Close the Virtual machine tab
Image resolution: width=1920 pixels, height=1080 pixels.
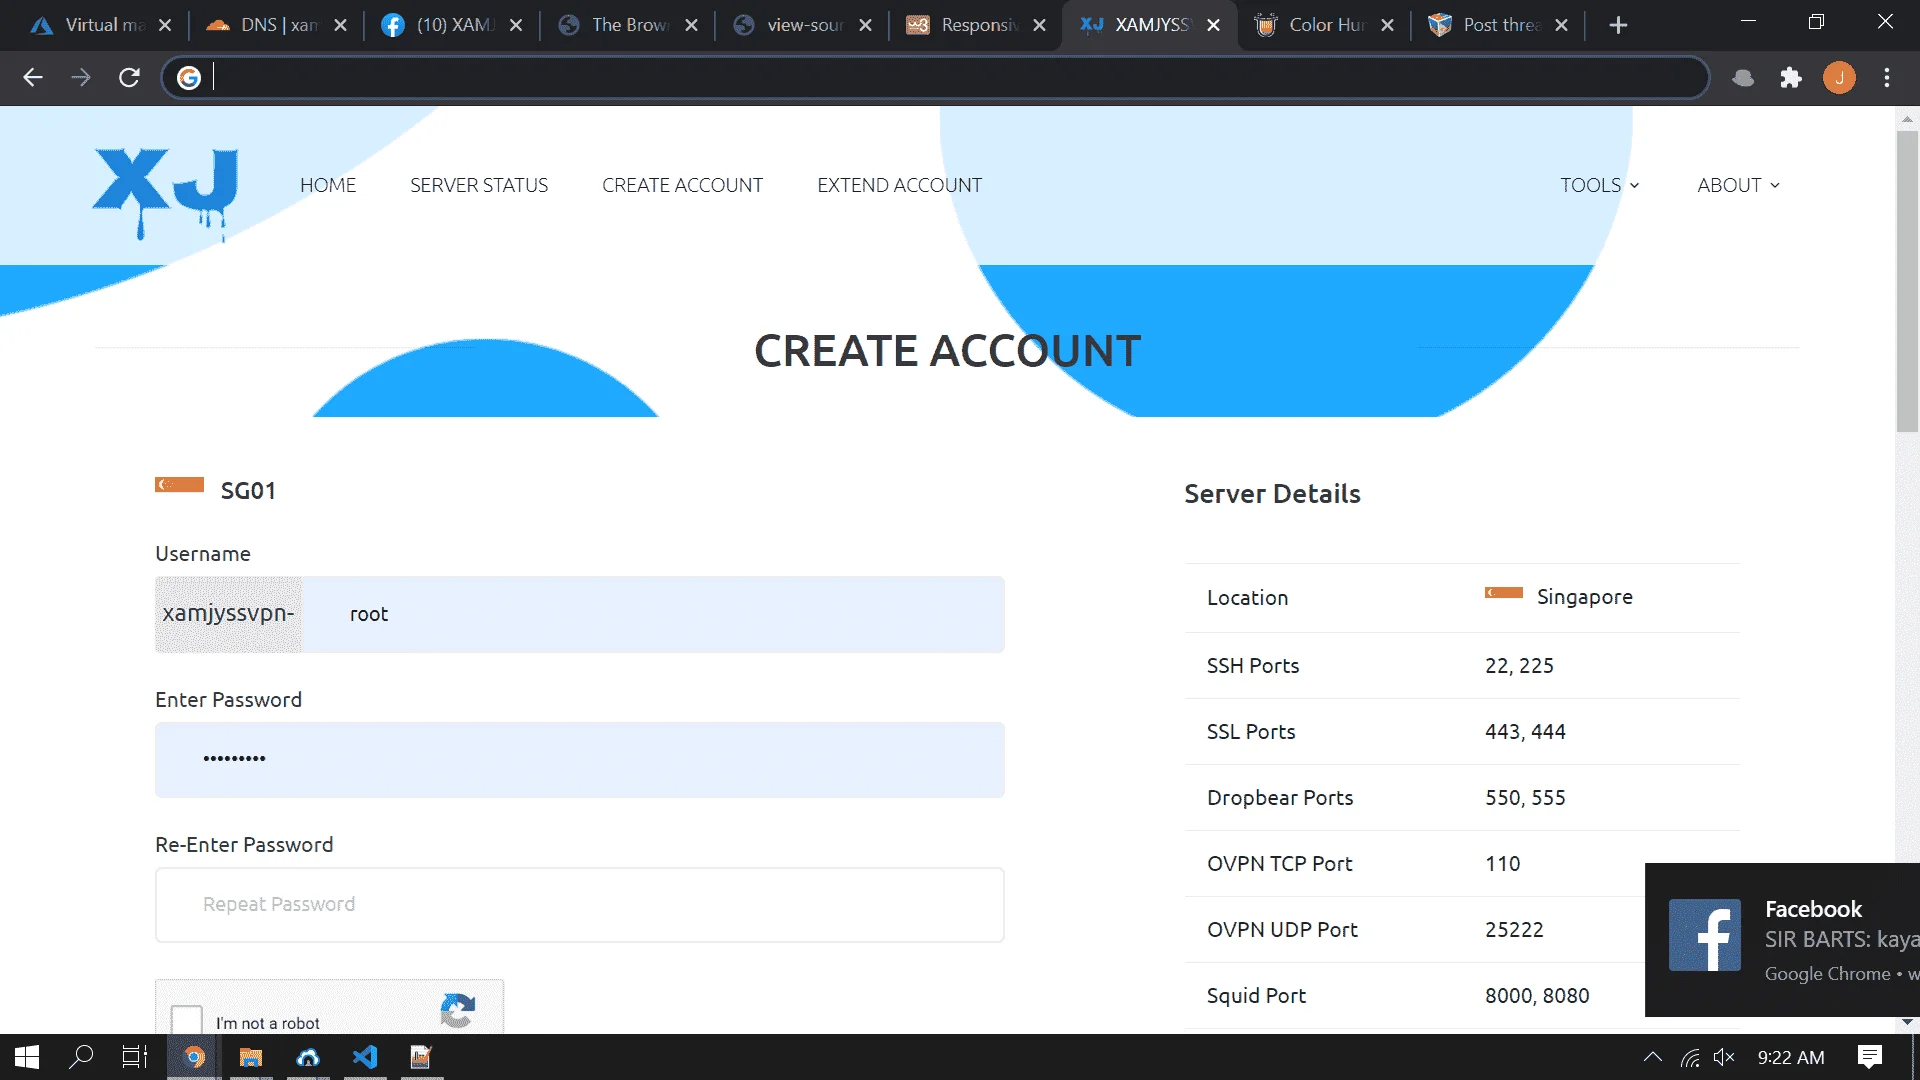point(165,25)
